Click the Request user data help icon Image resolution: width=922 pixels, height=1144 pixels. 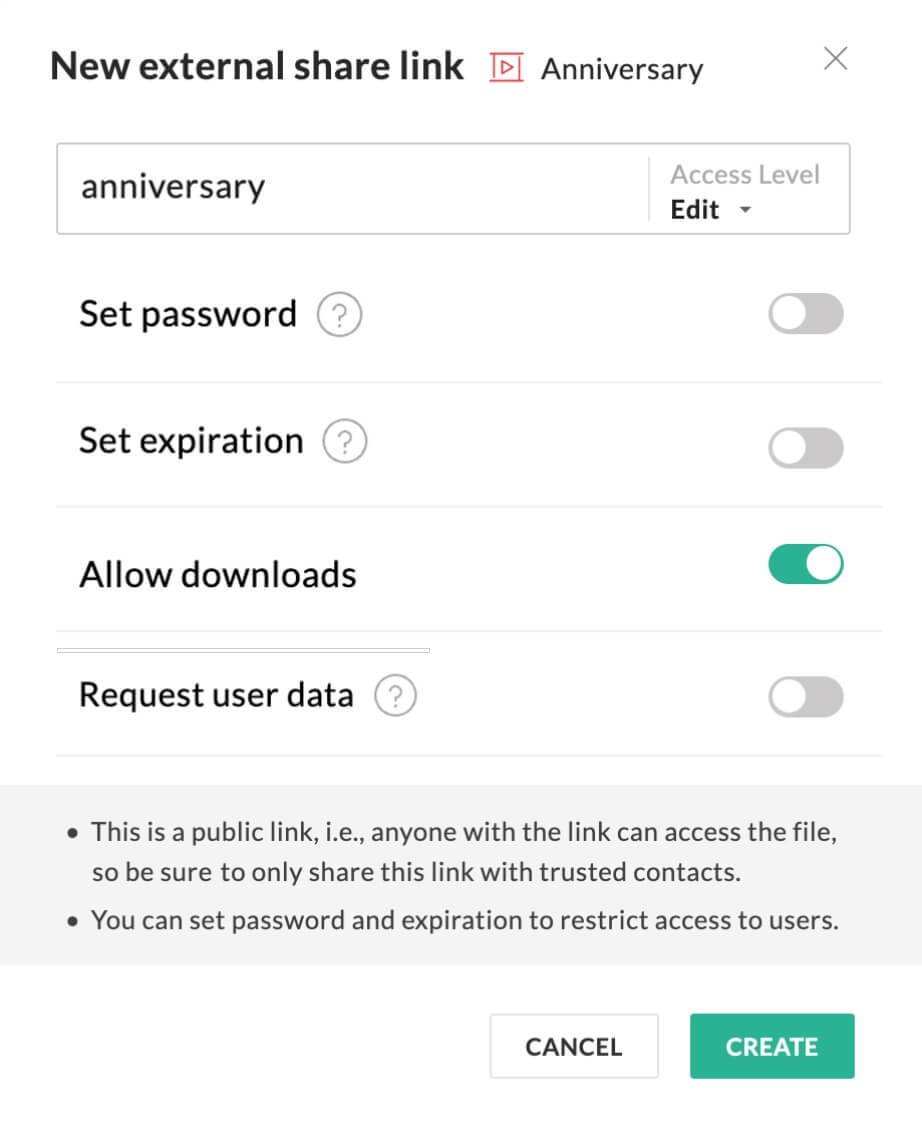point(395,695)
